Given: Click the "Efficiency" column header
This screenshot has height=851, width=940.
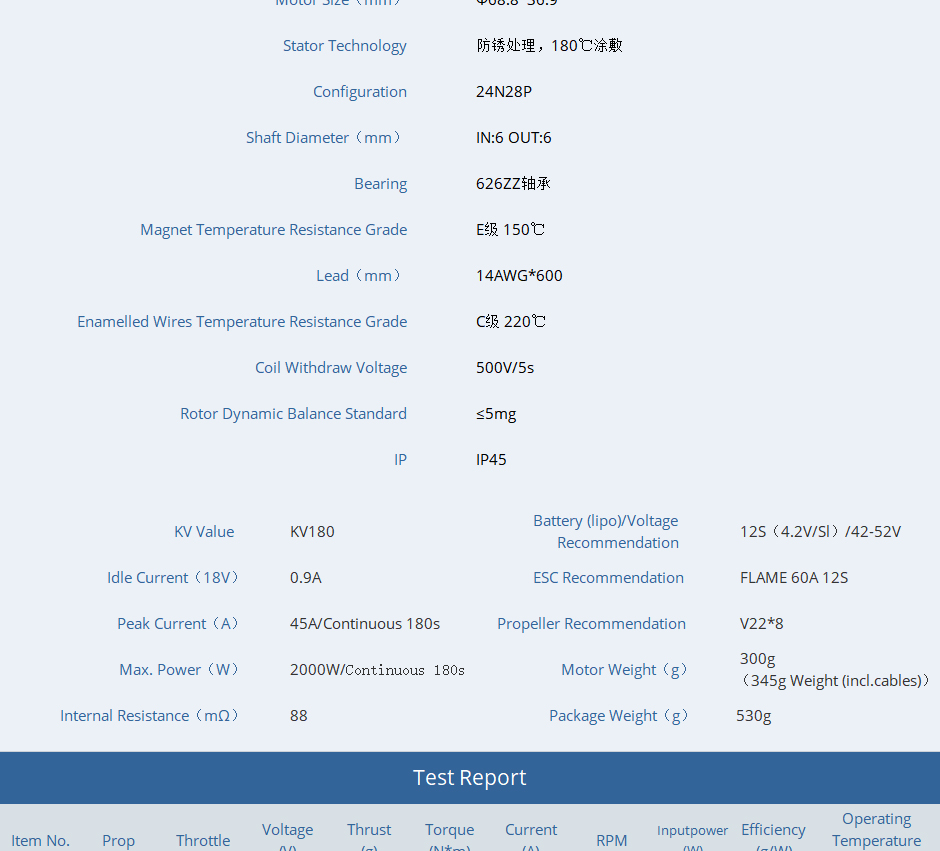Looking at the screenshot, I should (773, 830).
